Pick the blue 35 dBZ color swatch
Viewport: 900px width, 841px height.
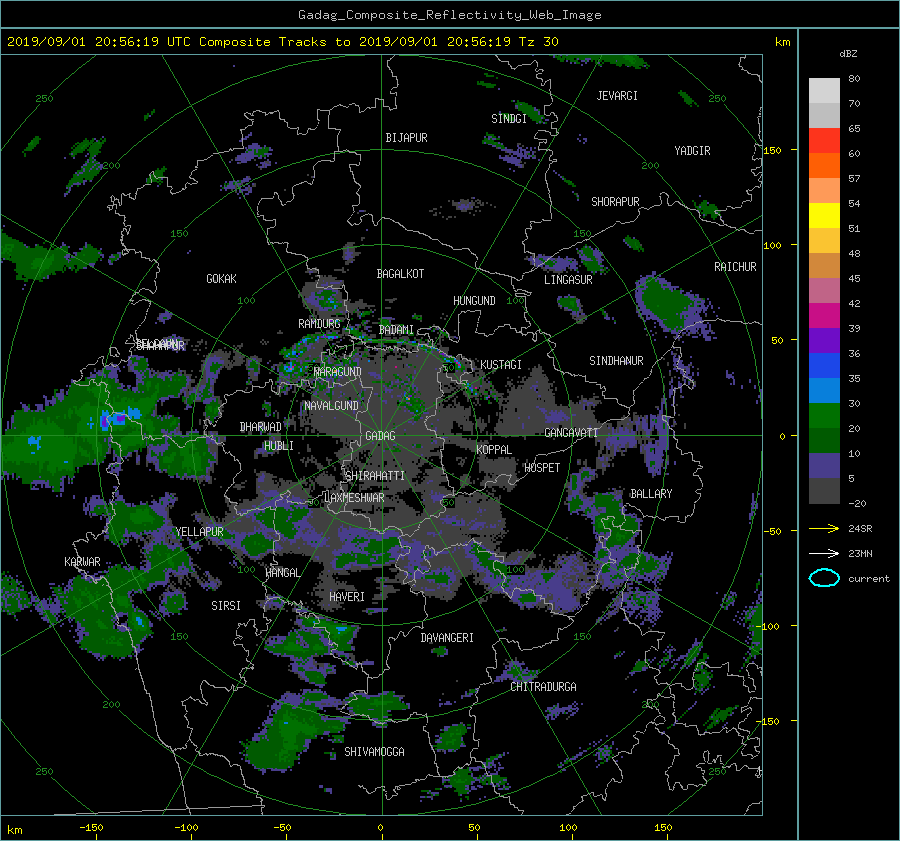point(824,366)
